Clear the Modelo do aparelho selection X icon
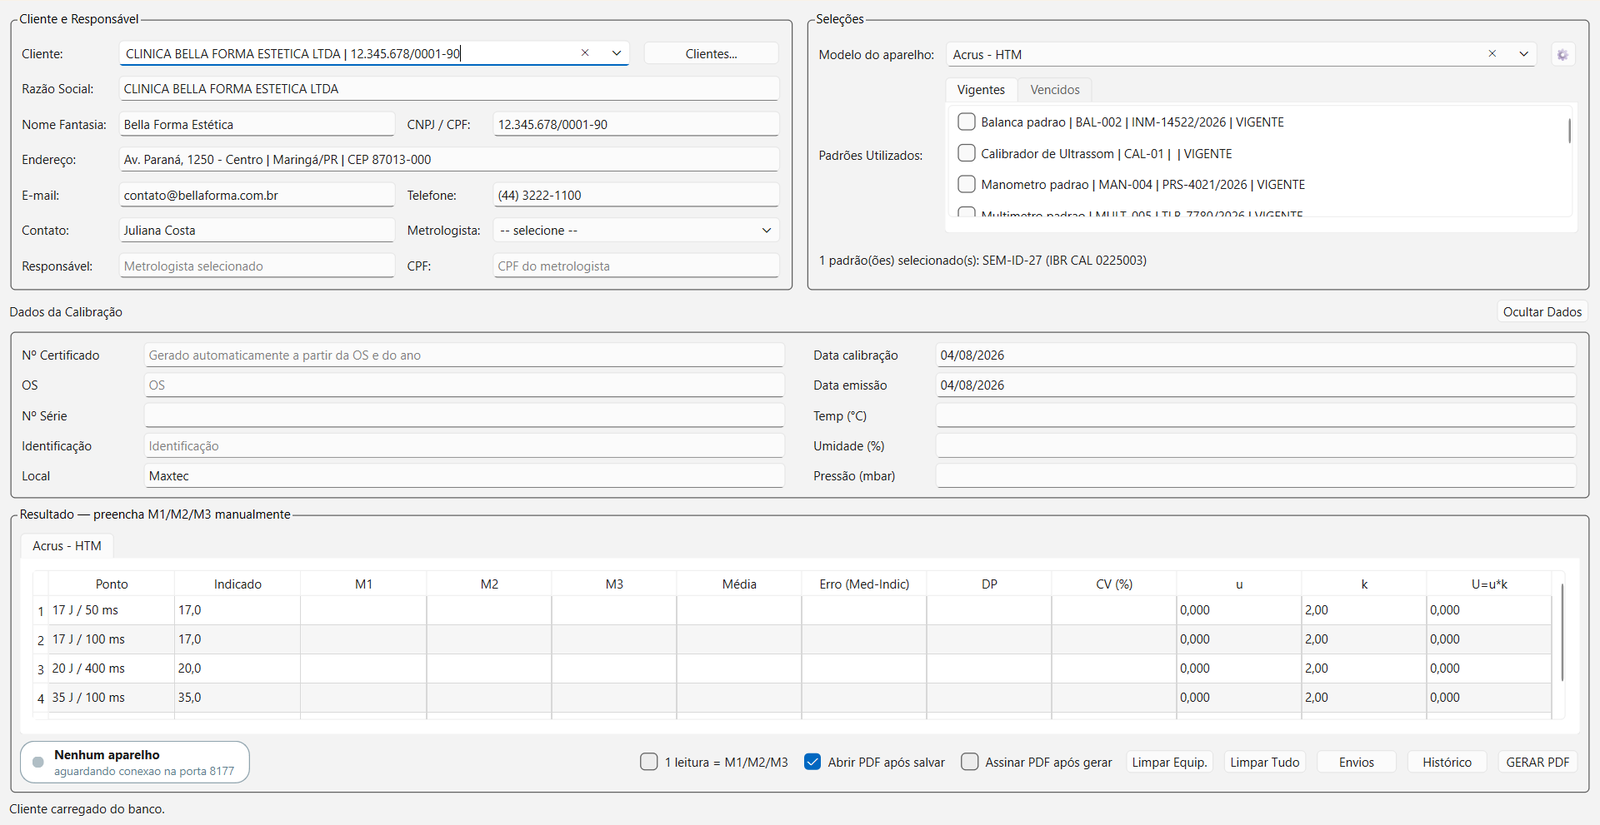 [x=1492, y=54]
